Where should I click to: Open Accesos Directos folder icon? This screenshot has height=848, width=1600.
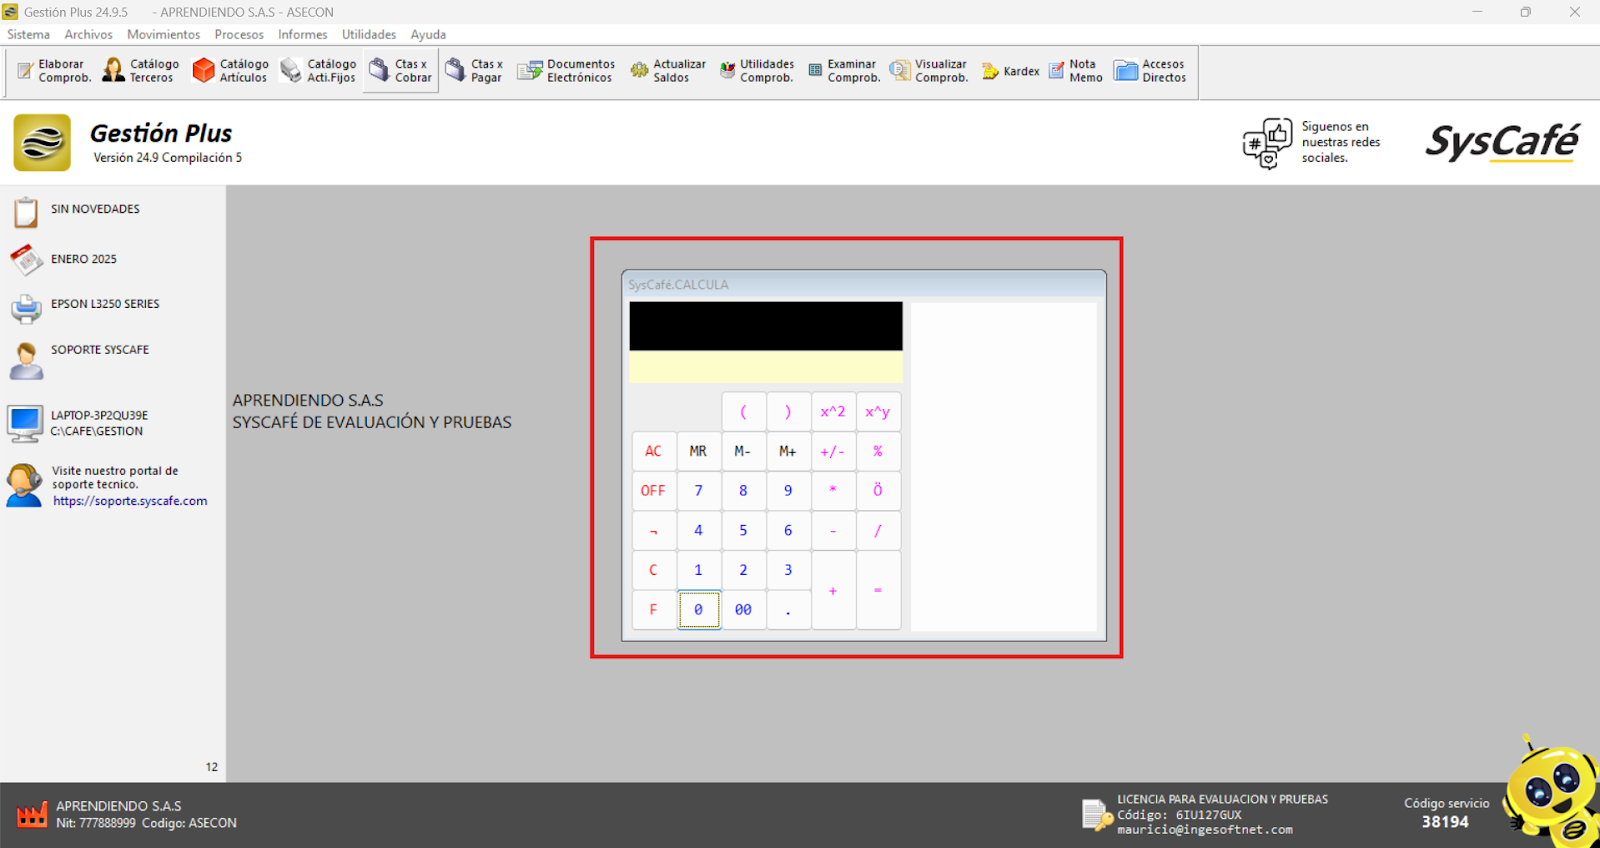[1126, 71]
